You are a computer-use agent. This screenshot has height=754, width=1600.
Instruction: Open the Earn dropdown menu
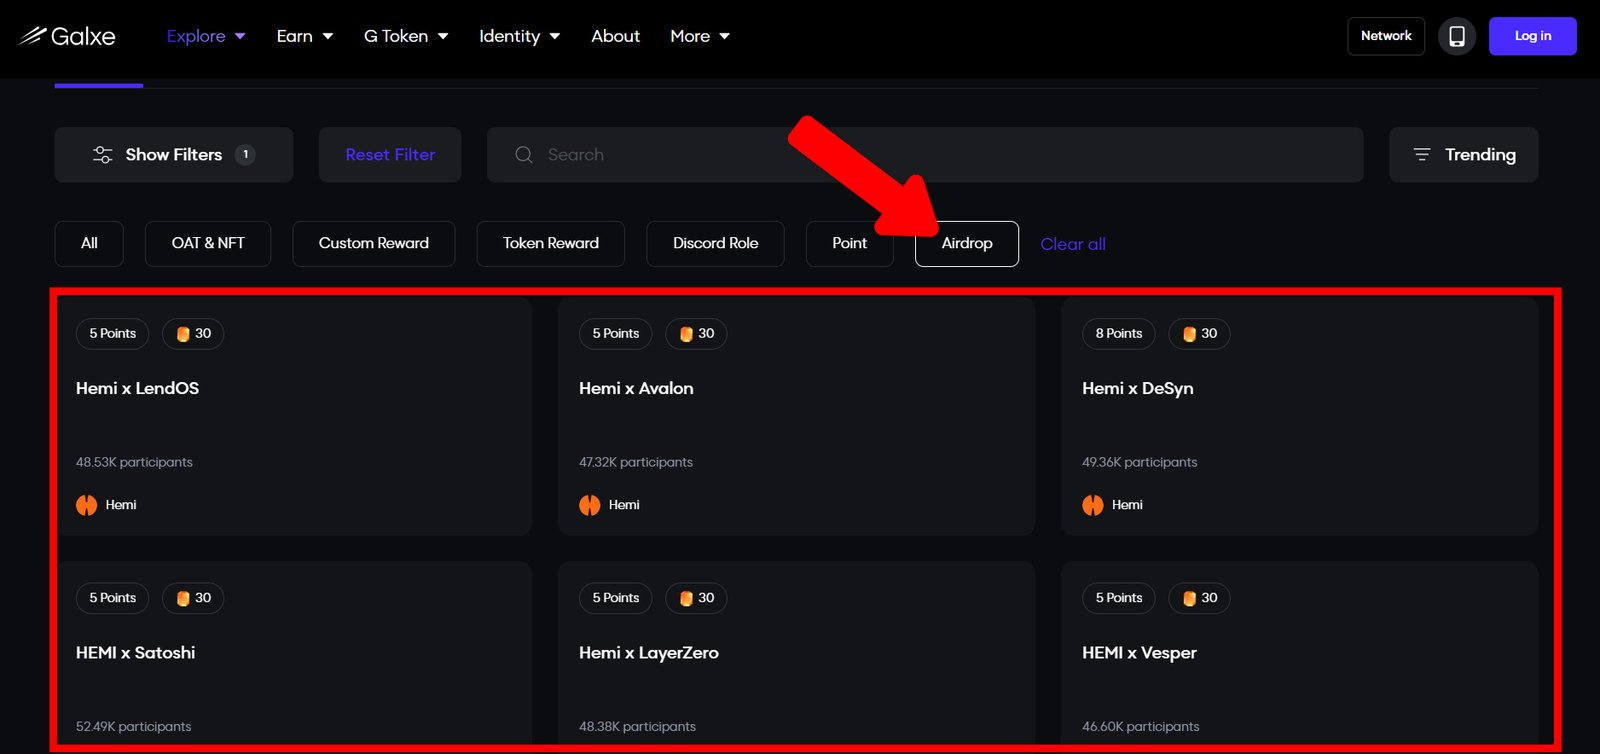(x=304, y=36)
